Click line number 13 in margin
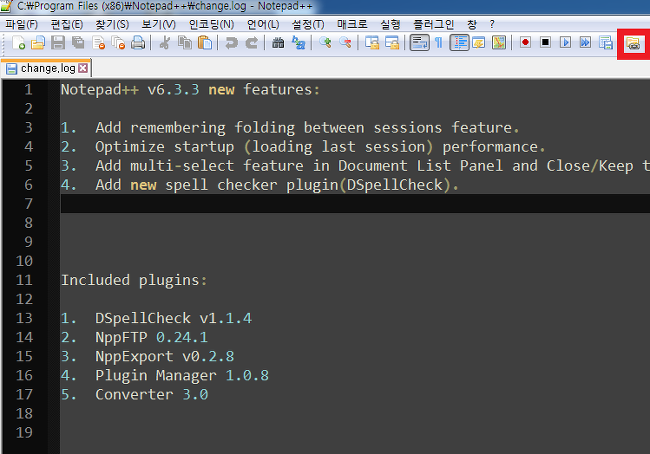The height and width of the screenshot is (454, 650). 24,318
